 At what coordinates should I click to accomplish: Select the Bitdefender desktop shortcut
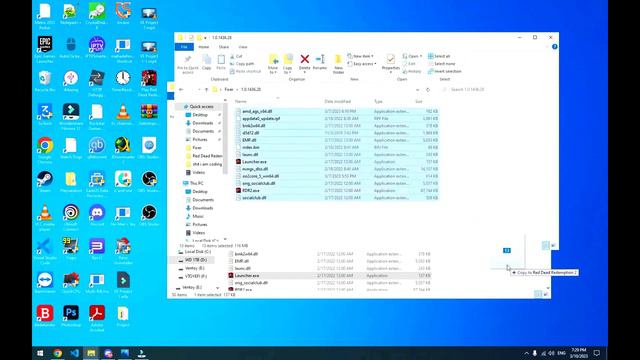[x=45, y=316]
